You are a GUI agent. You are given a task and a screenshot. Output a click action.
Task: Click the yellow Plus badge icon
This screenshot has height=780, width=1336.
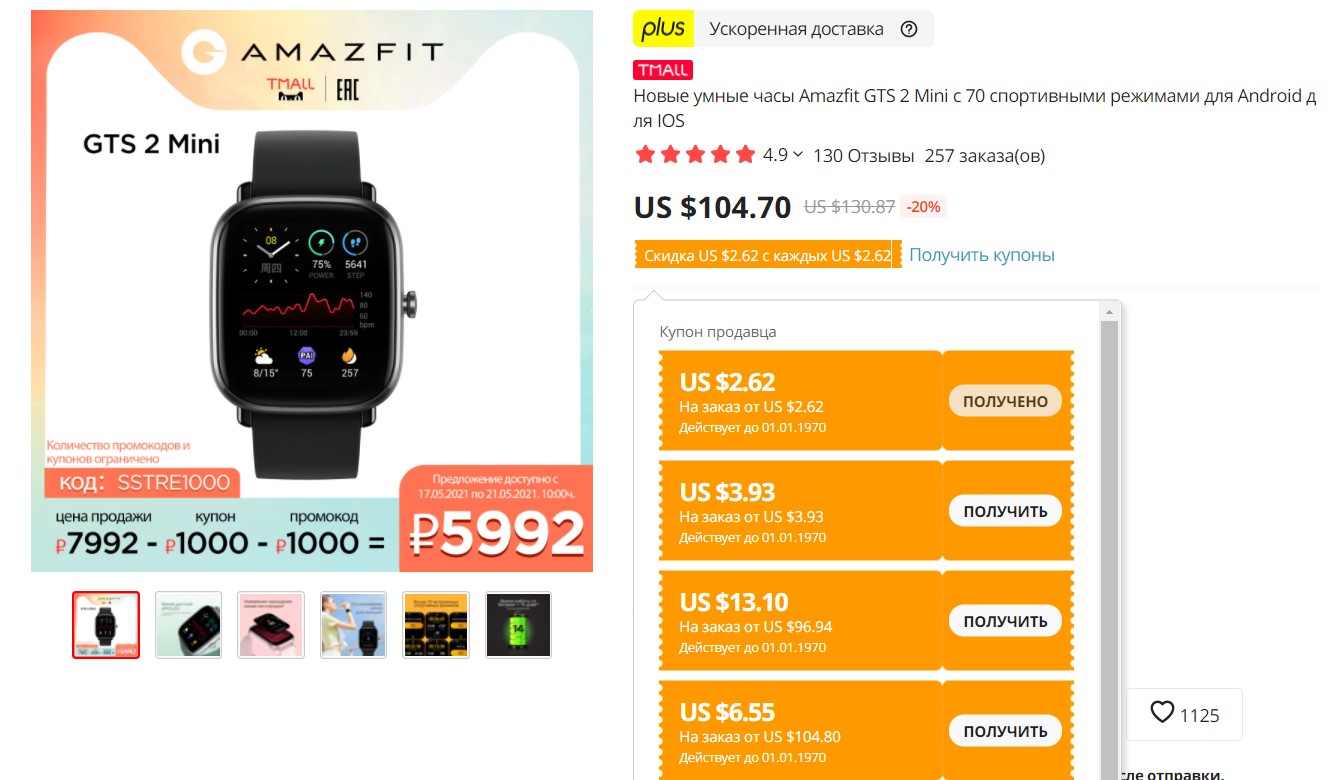click(663, 29)
